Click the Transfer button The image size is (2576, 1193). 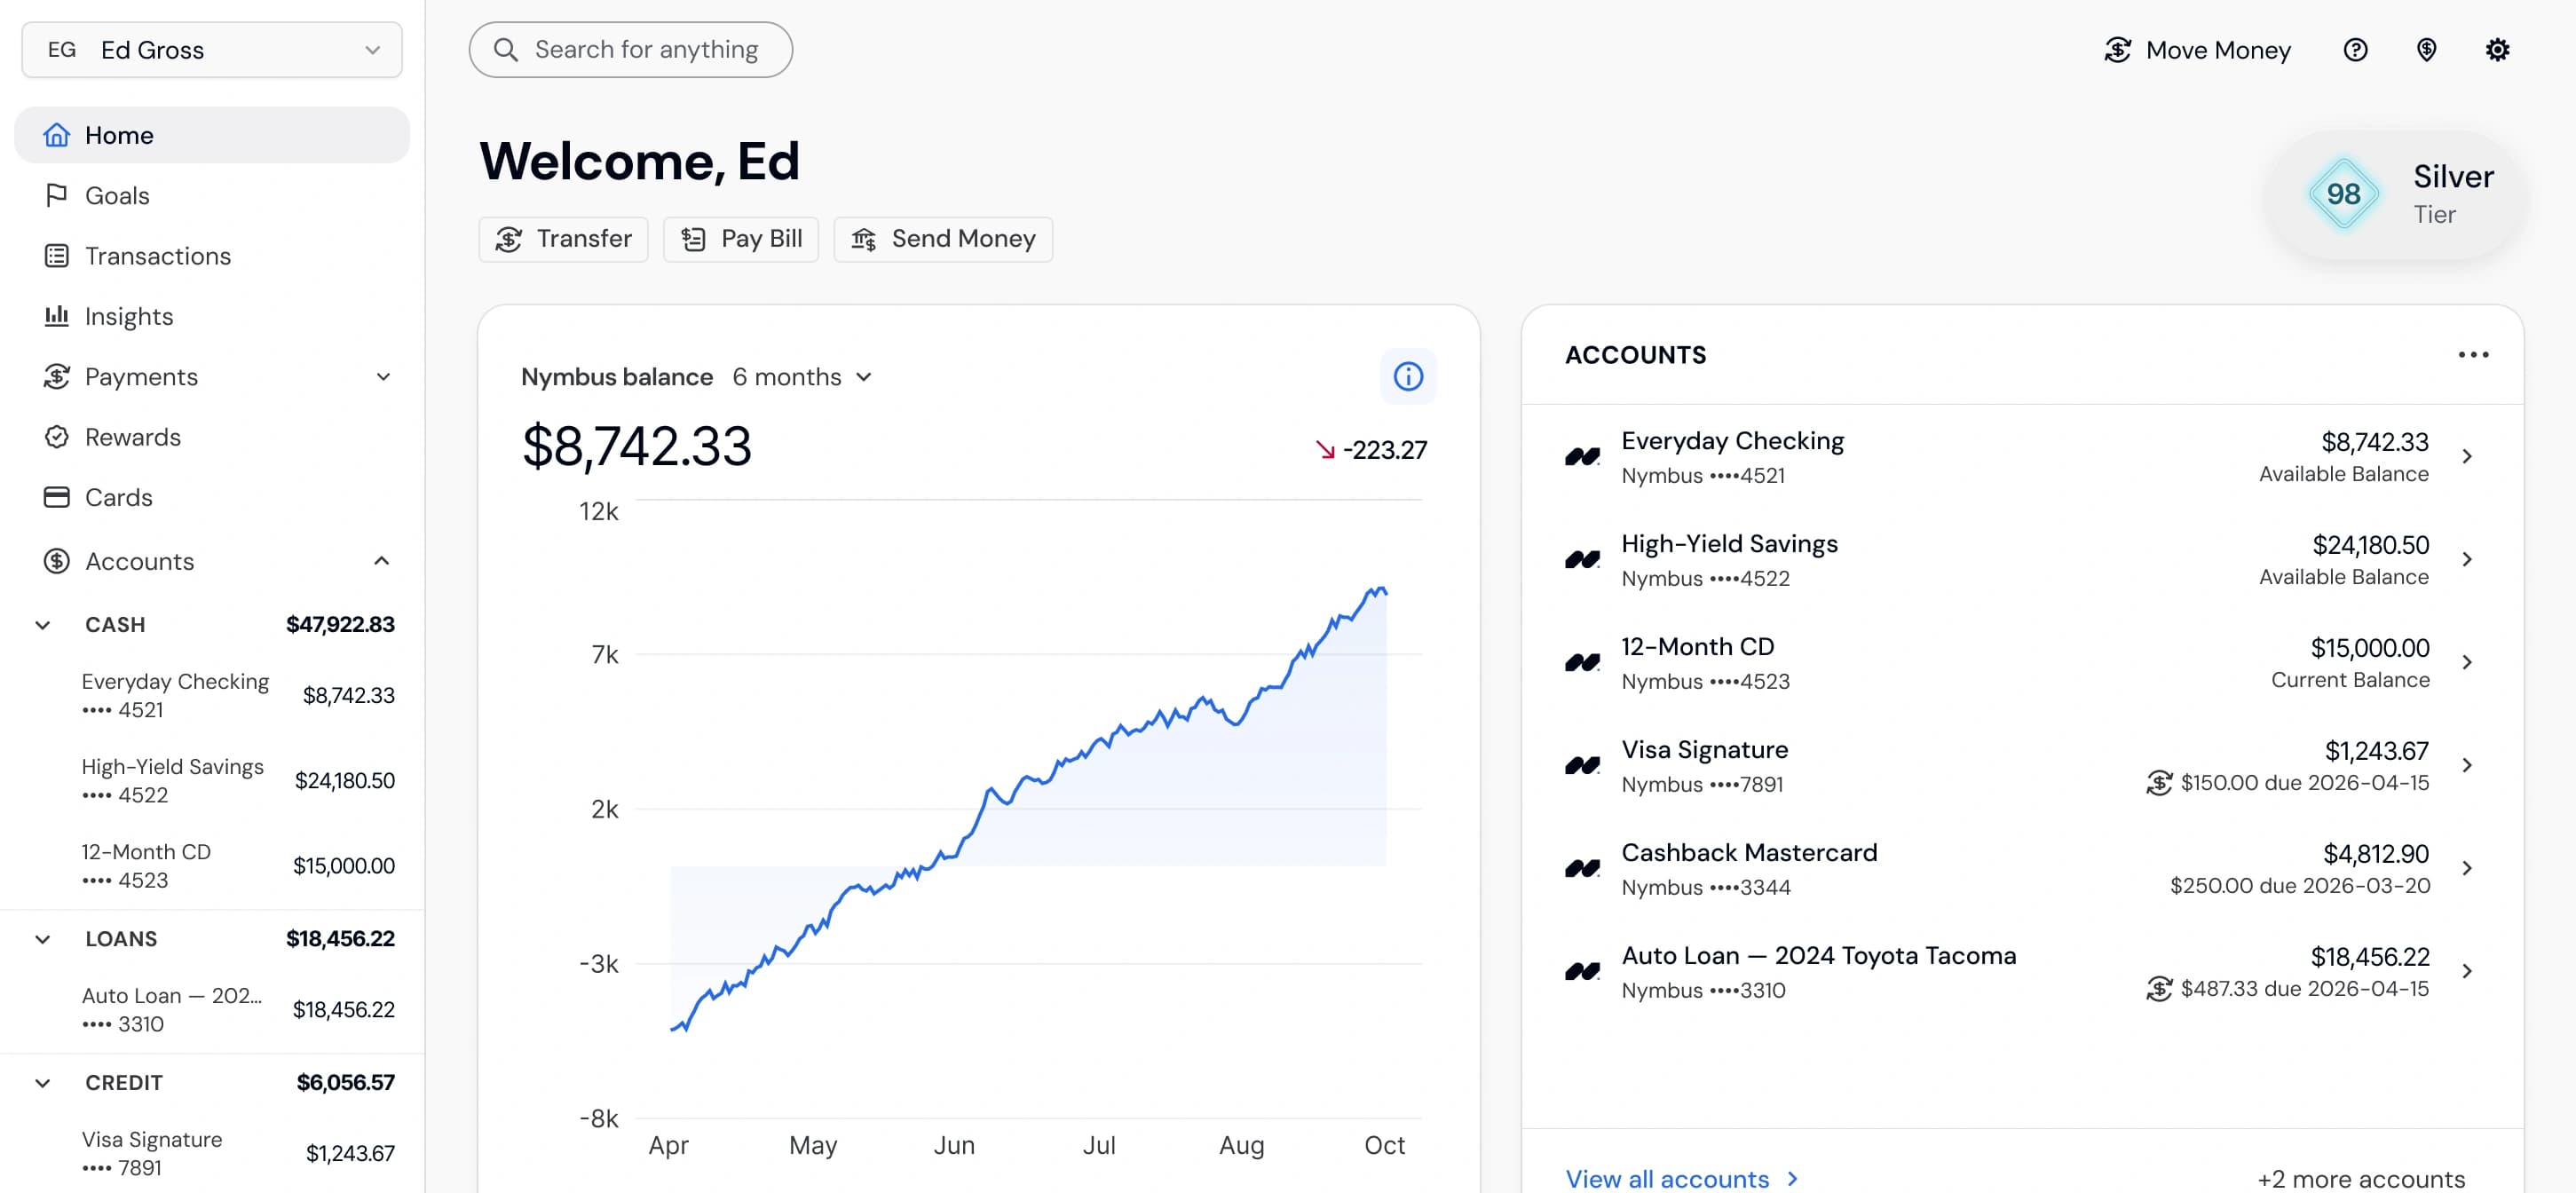point(563,239)
